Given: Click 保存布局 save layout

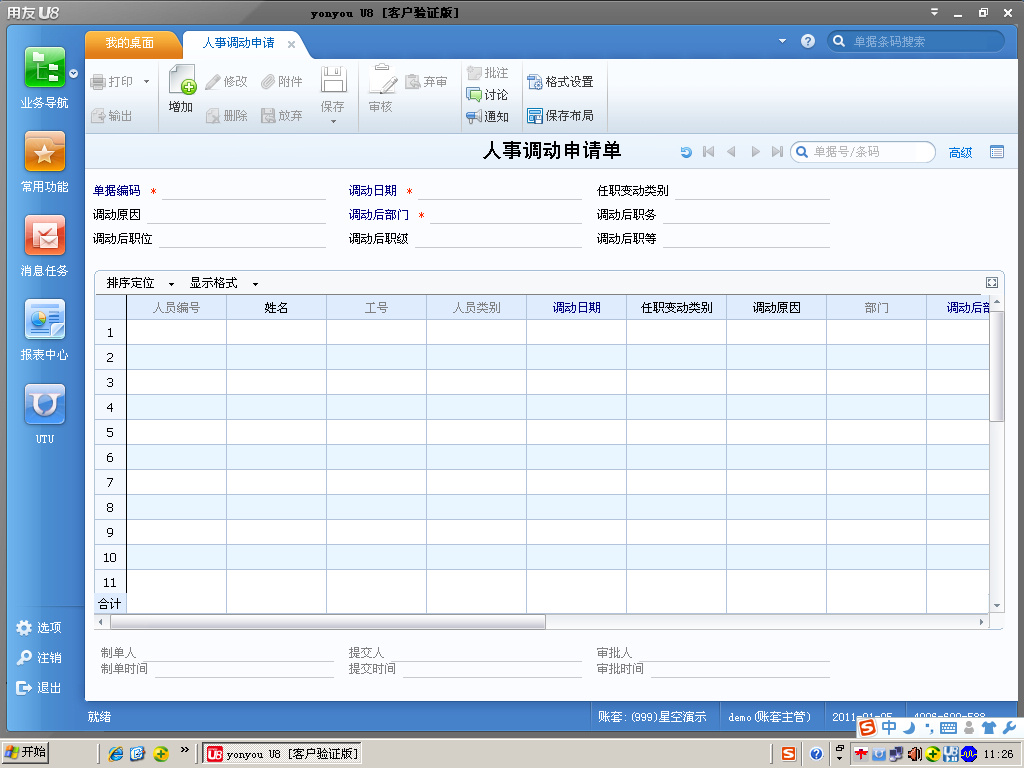Looking at the screenshot, I should pyautogui.click(x=560, y=116).
